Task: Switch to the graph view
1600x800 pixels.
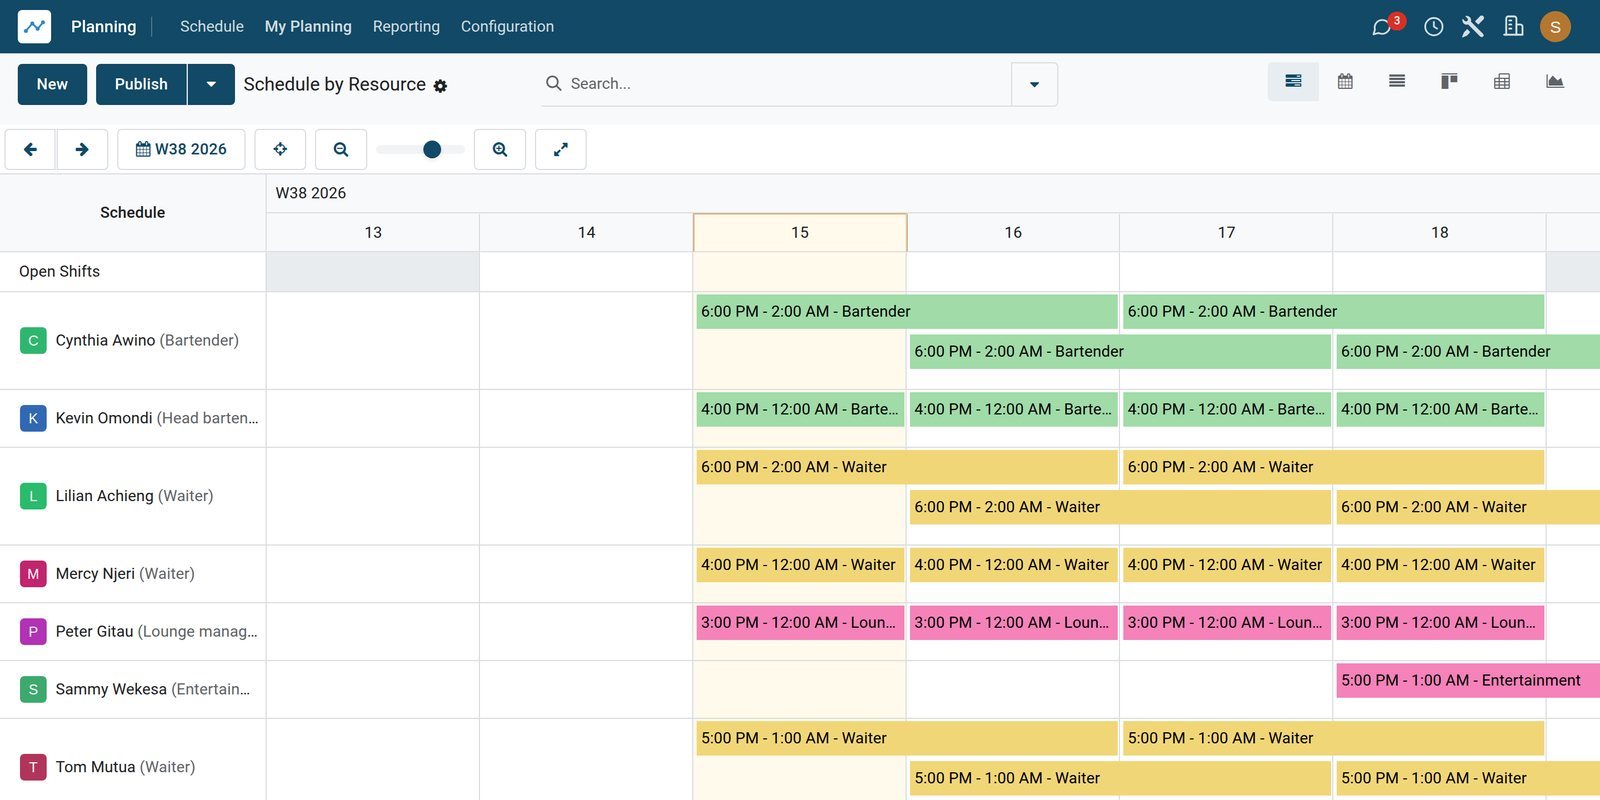Action: coord(1554,82)
